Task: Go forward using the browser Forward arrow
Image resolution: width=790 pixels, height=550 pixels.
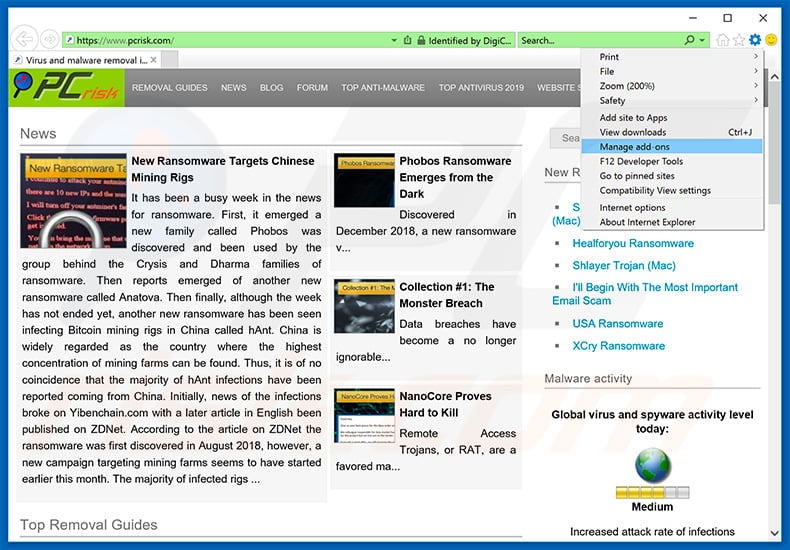Action: click(x=49, y=39)
